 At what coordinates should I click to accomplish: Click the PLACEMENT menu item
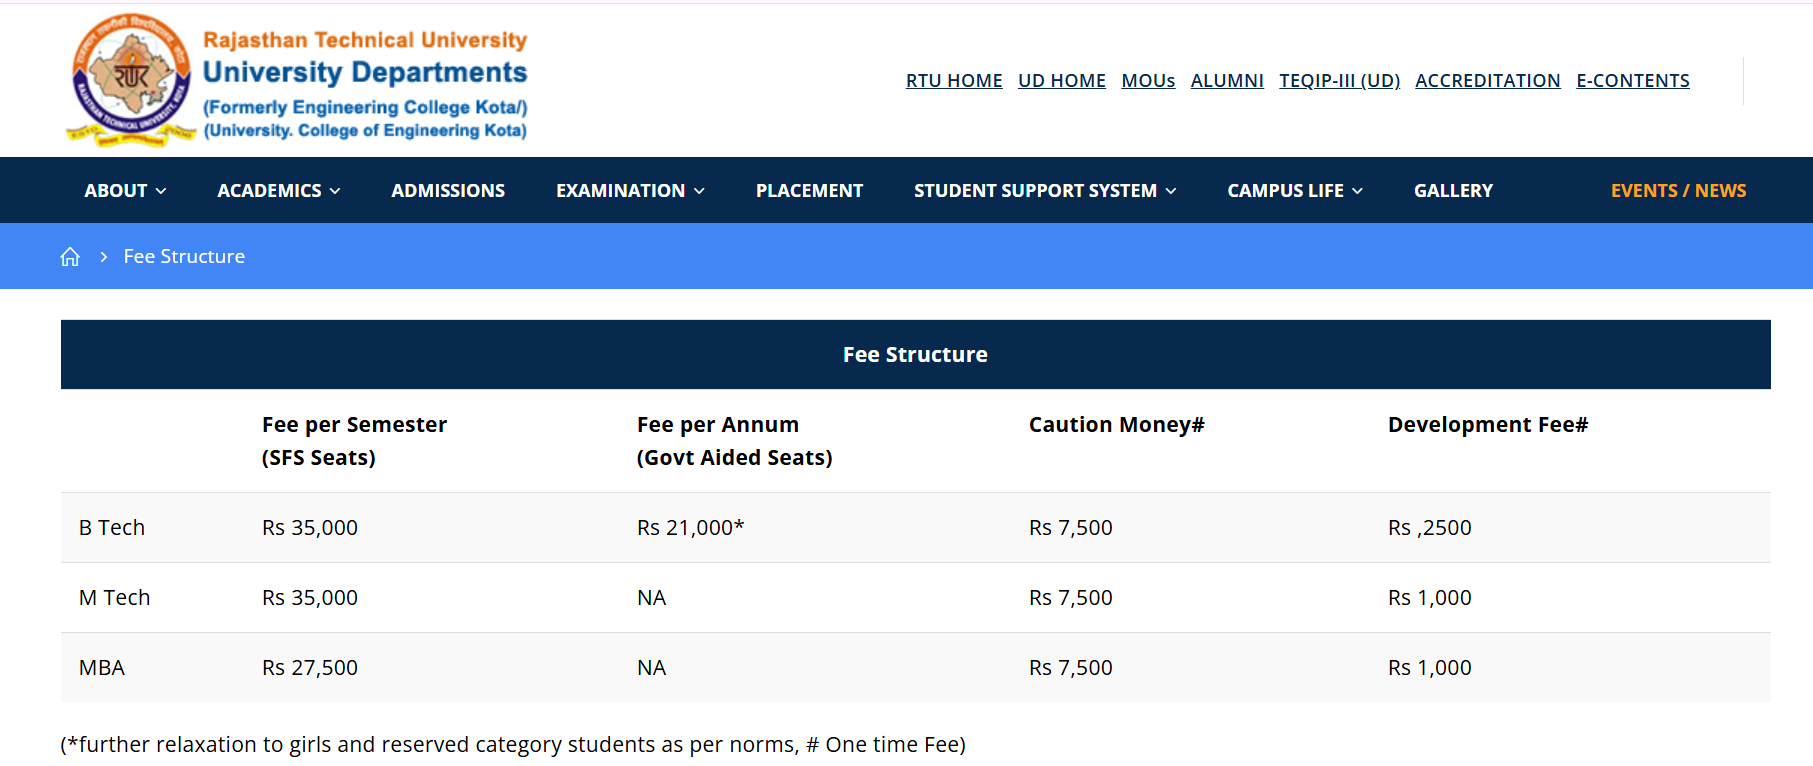pyautogui.click(x=809, y=190)
